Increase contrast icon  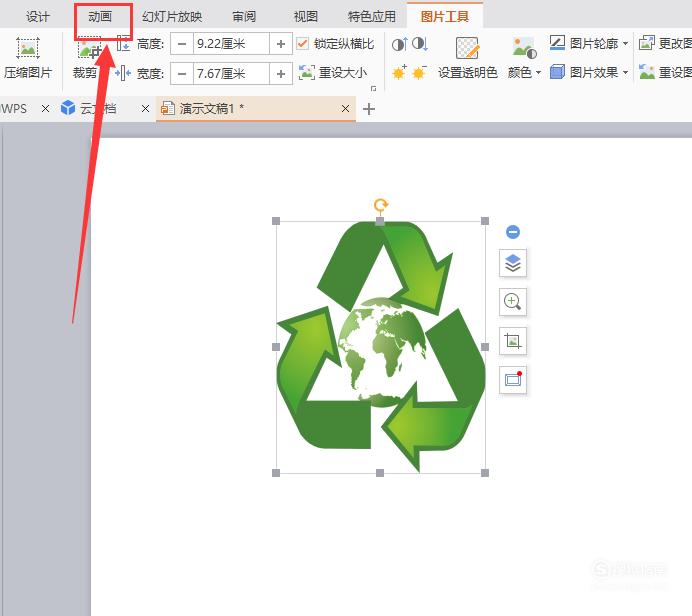pyautogui.click(x=399, y=44)
